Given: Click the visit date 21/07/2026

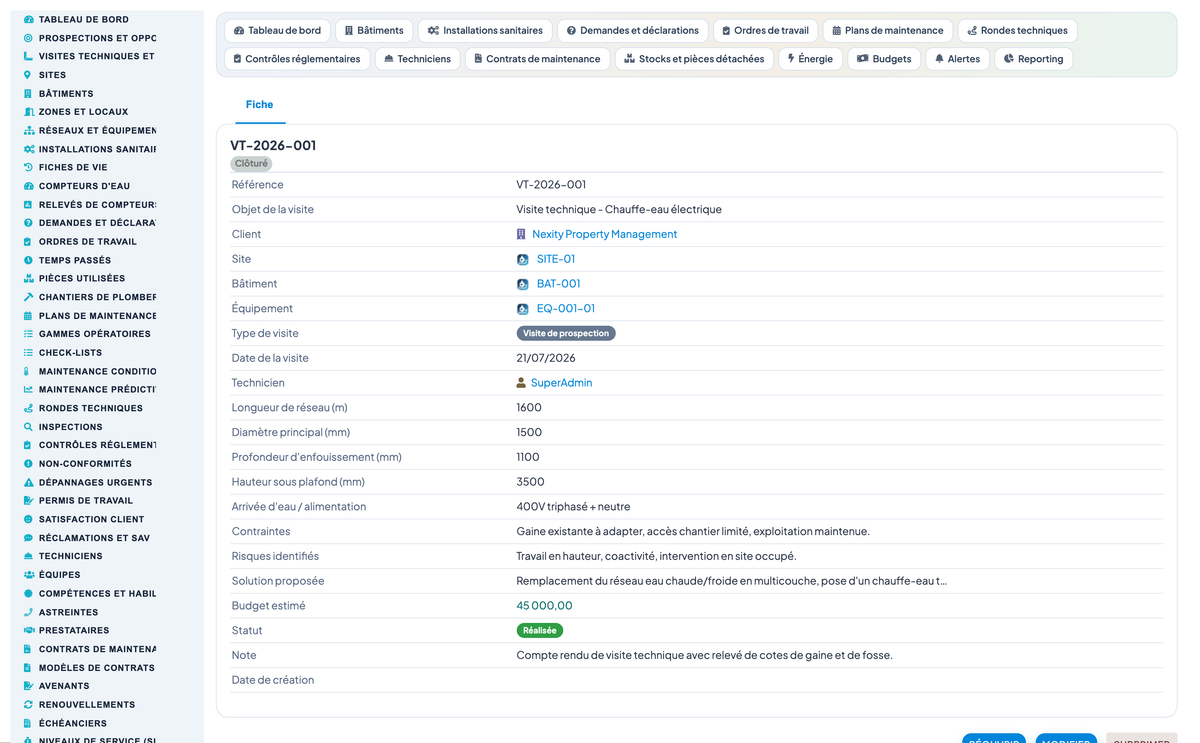Looking at the screenshot, I should (x=546, y=358).
